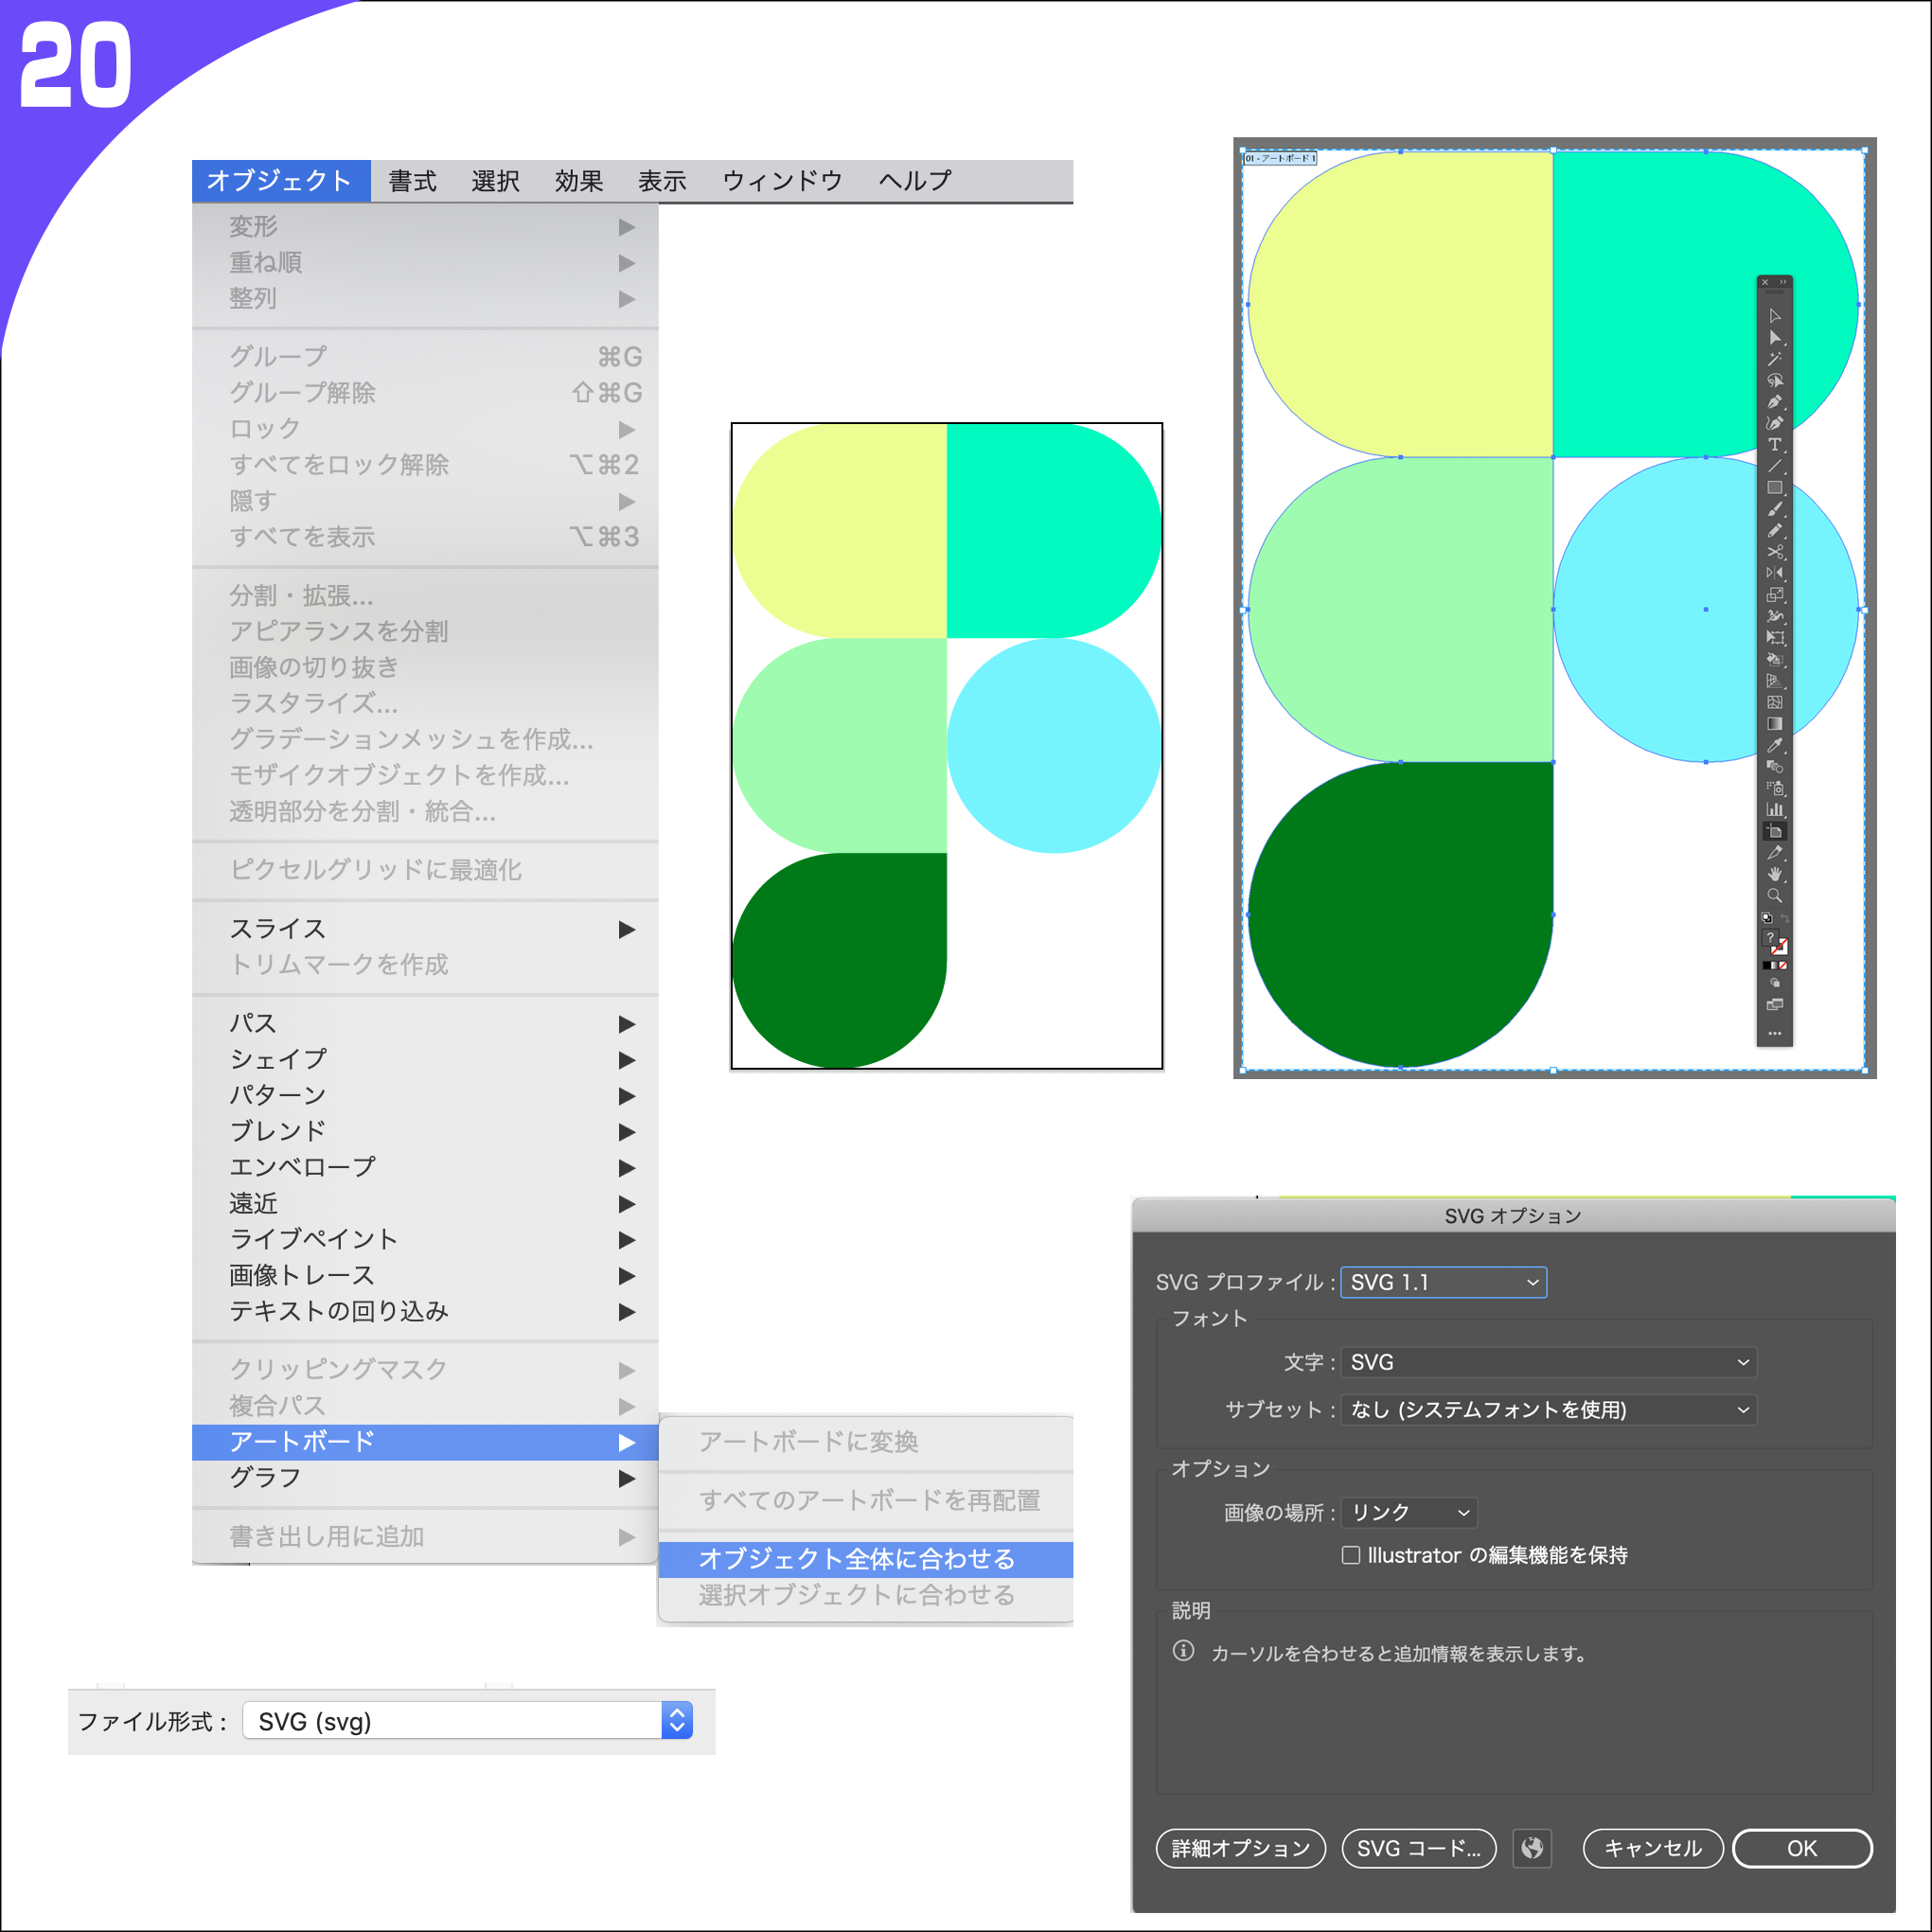1932x1932 pixels.
Task: Click the キャンセル button
Action: pyautogui.click(x=1652, y=1848)
